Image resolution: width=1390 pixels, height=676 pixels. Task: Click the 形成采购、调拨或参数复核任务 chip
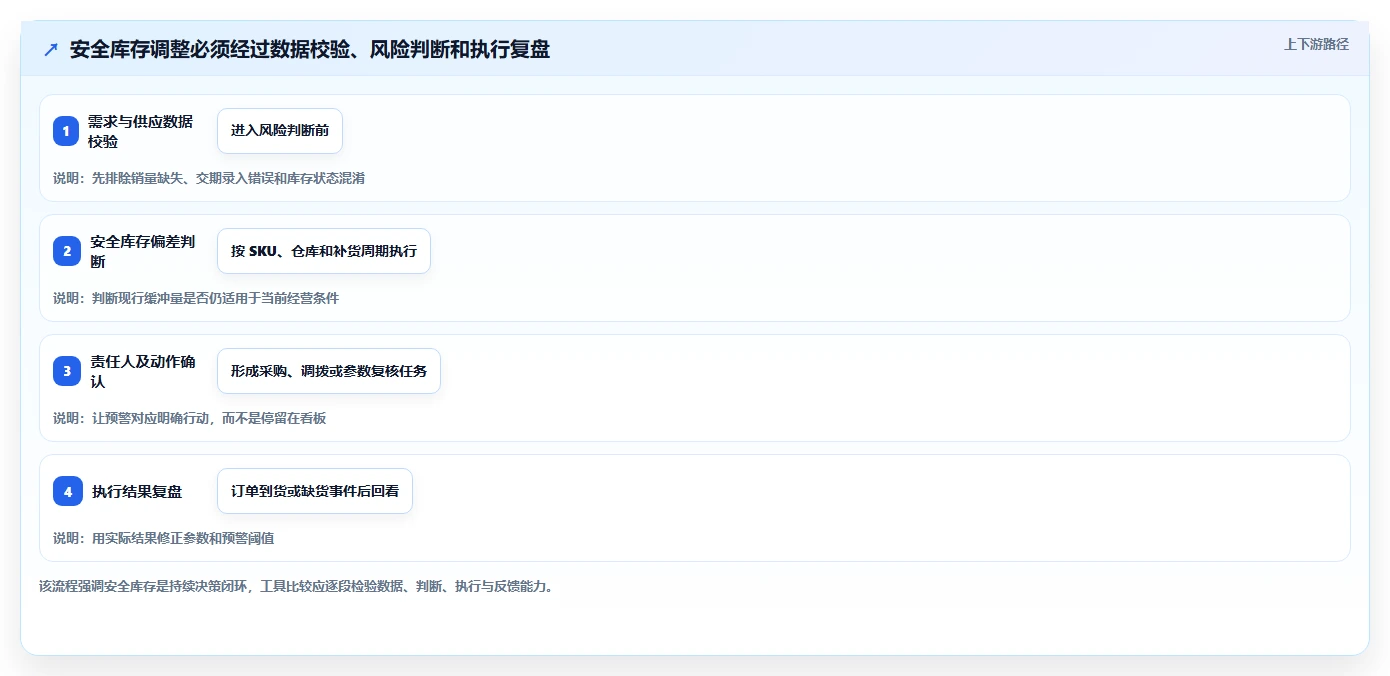click(x=329, y=371)
